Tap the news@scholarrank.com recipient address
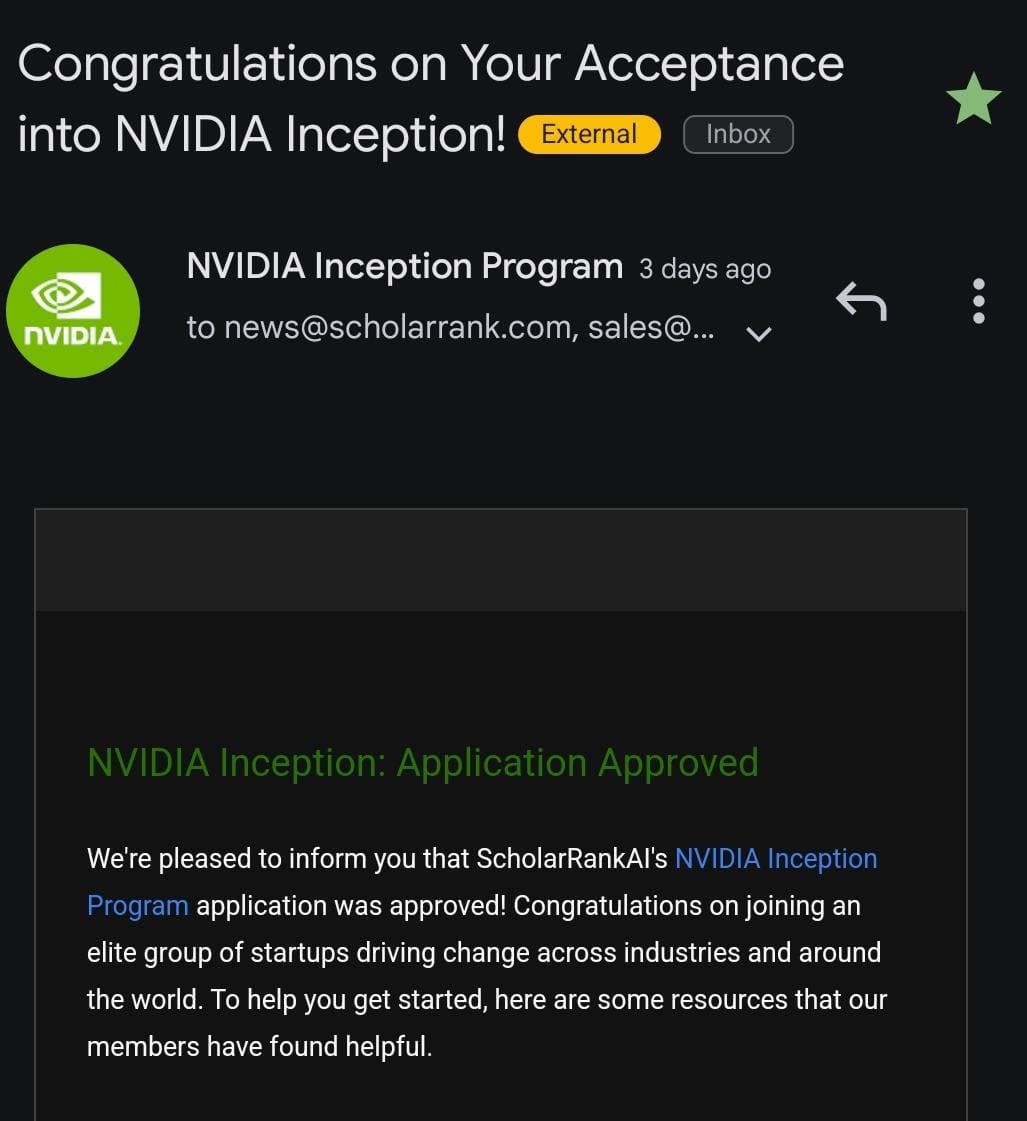 (x=401, y=327)
